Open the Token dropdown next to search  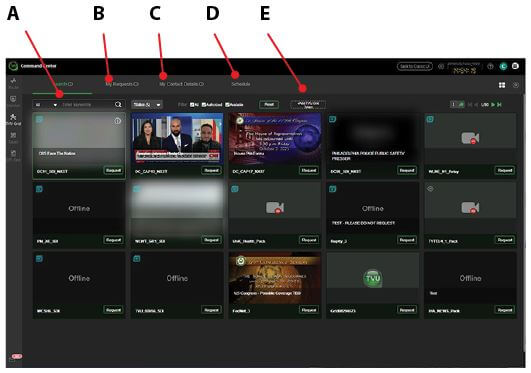[x=147, y=105]
